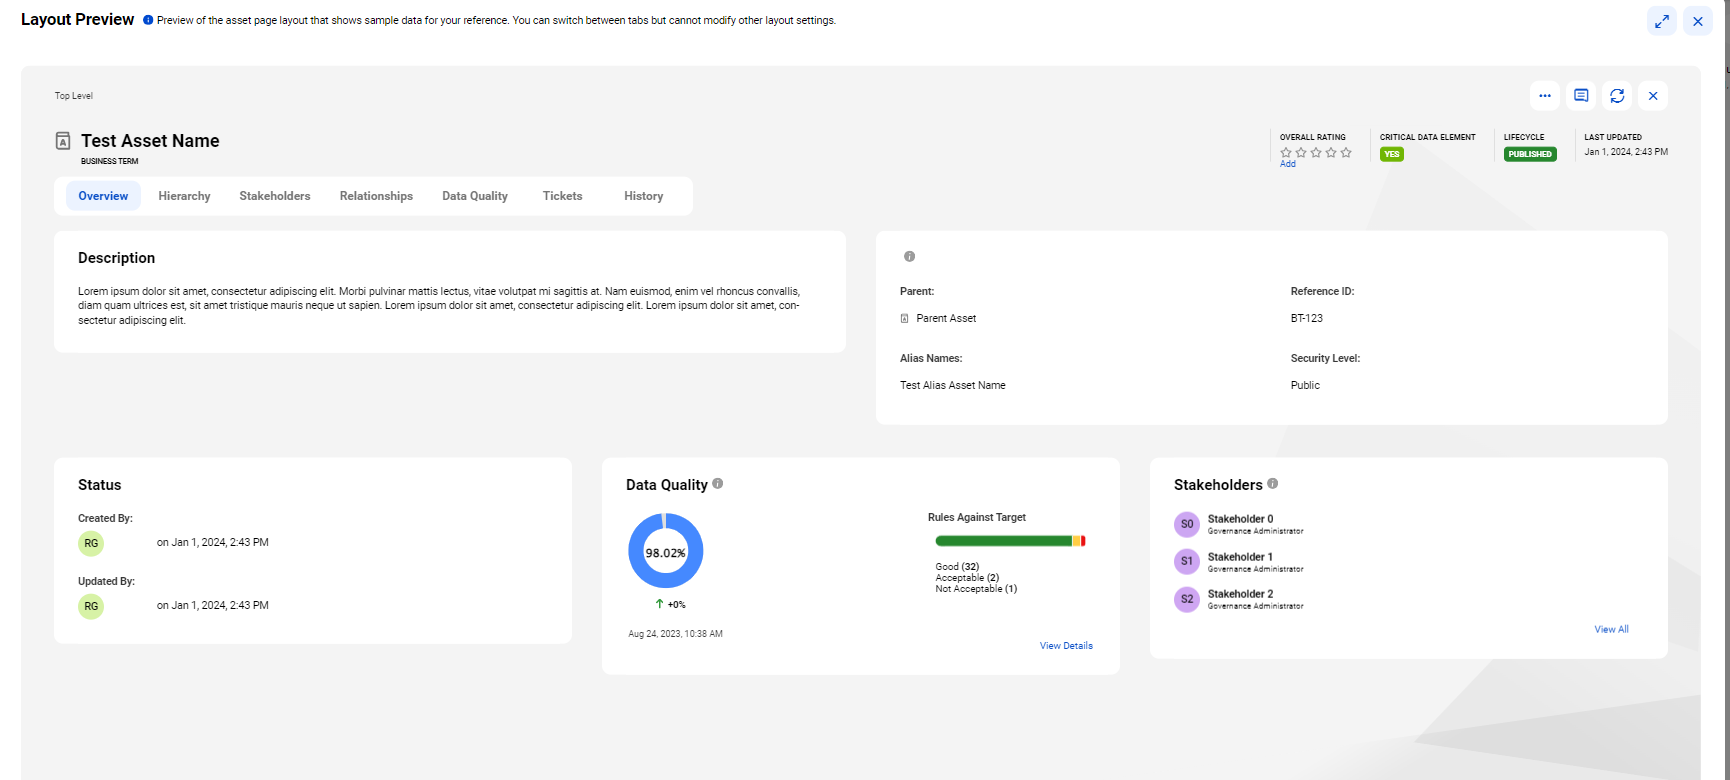Open the Data Quality tab
The width and height of the screenshot is (1730, 780).
475,196
